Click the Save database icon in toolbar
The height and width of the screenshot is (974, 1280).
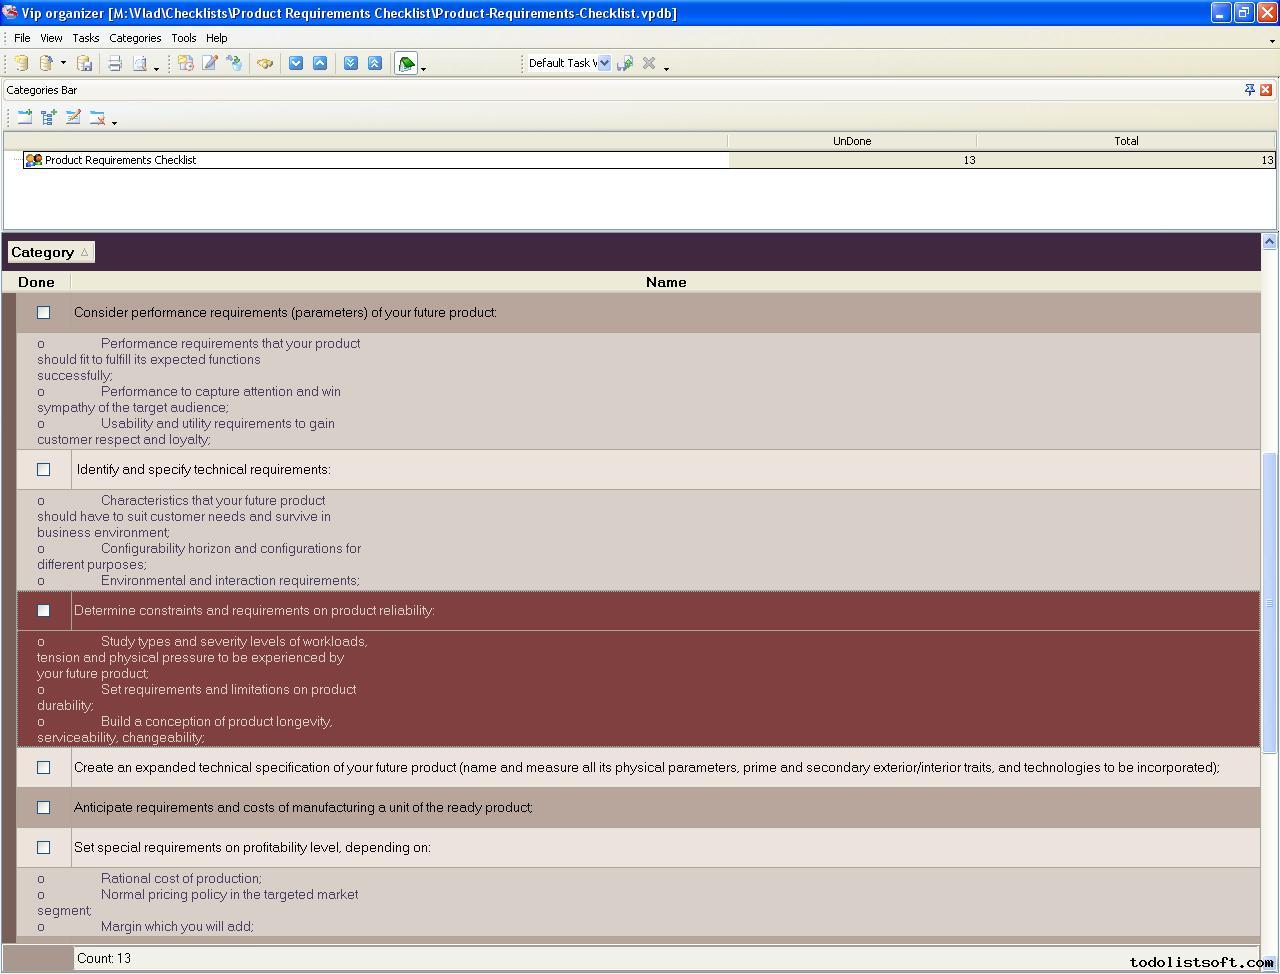(85, 63)
